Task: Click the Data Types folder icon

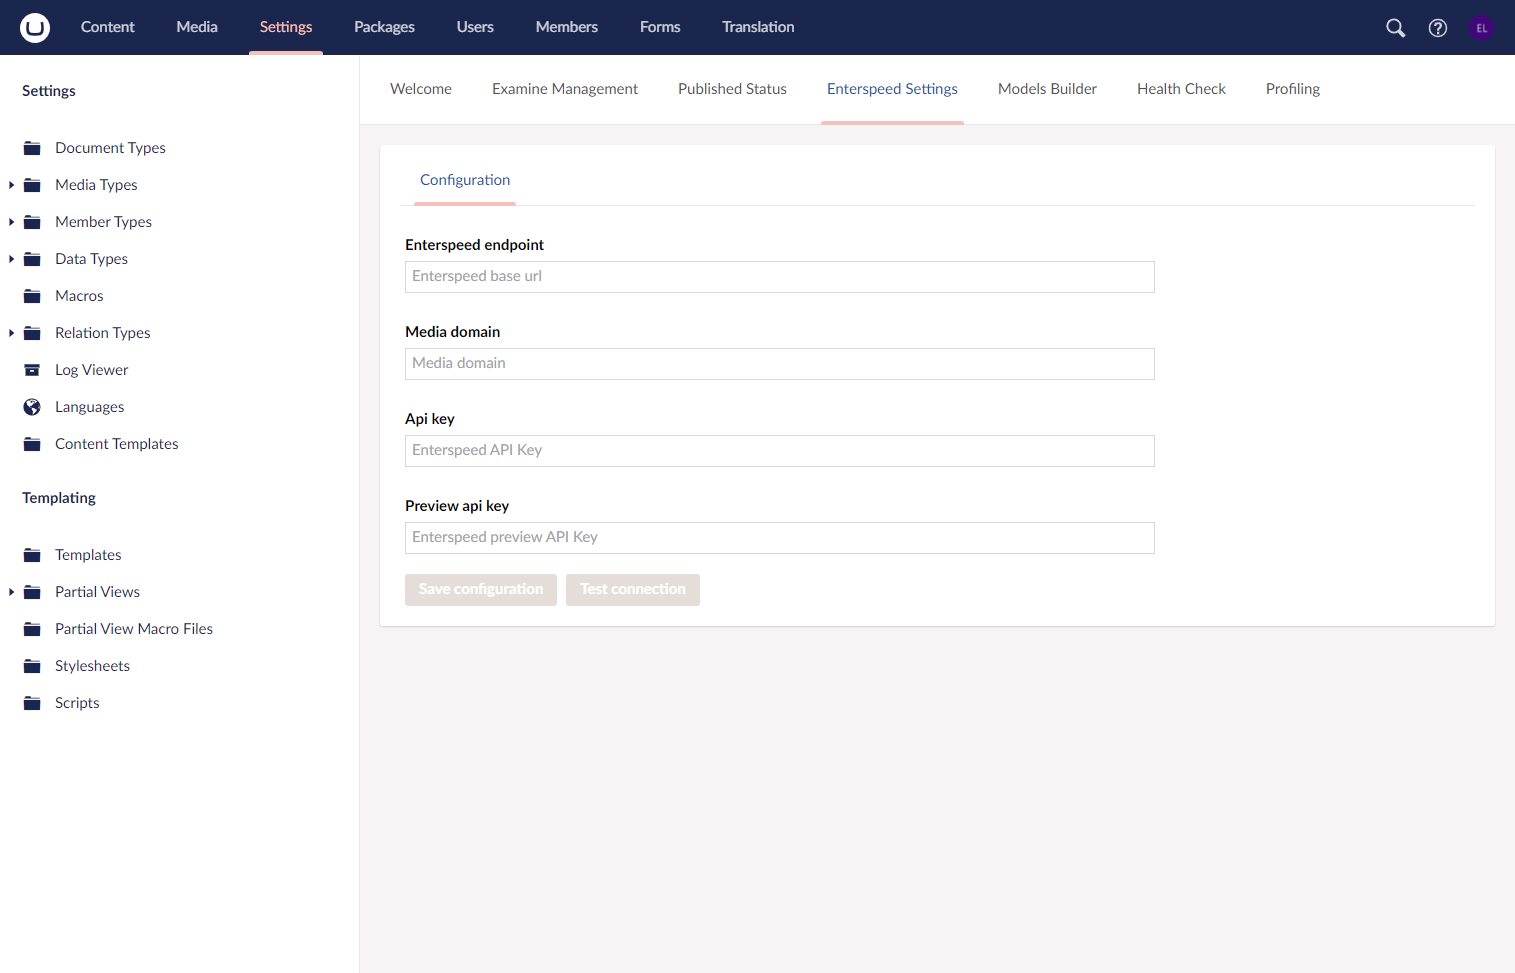Action: [x=32, y=259]
